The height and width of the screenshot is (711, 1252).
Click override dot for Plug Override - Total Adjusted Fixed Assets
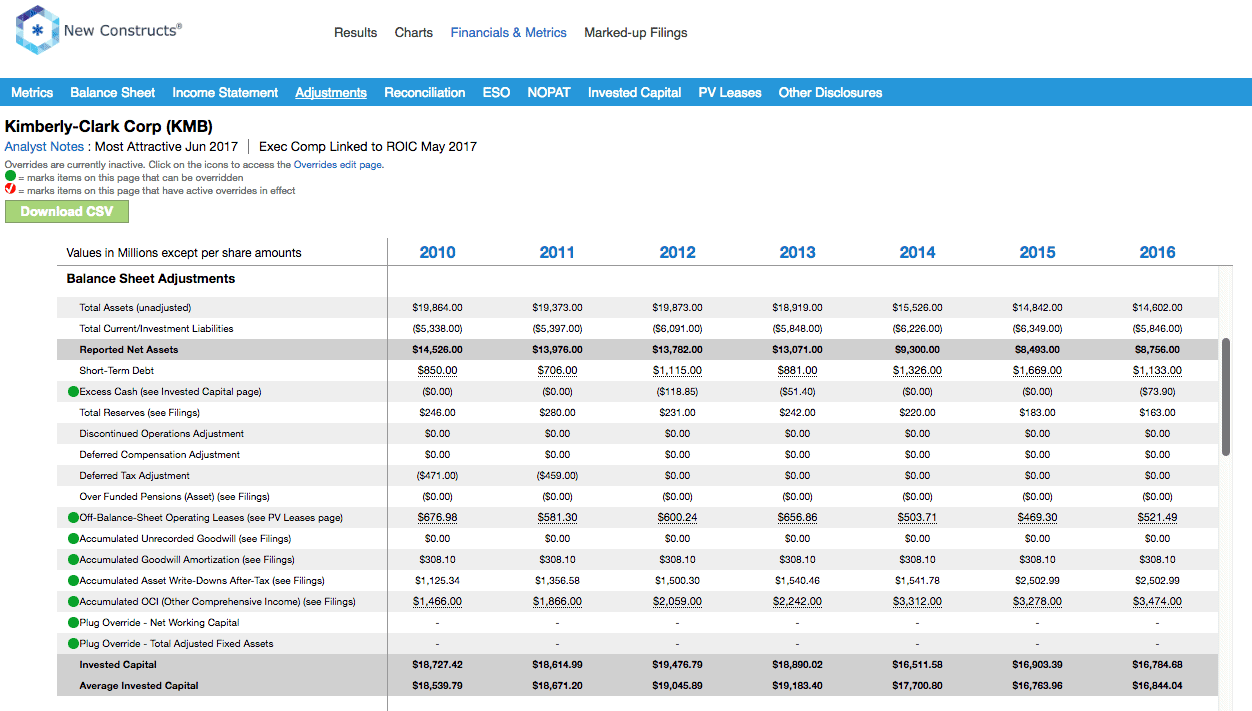click(73, 644)
